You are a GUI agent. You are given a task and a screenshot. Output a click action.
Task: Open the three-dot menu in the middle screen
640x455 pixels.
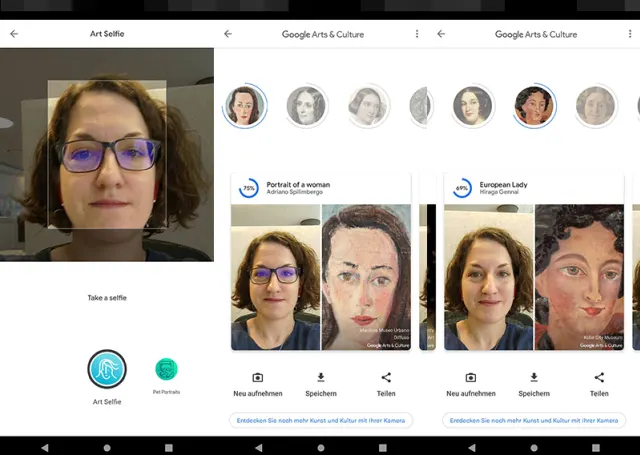pos(417,34)
